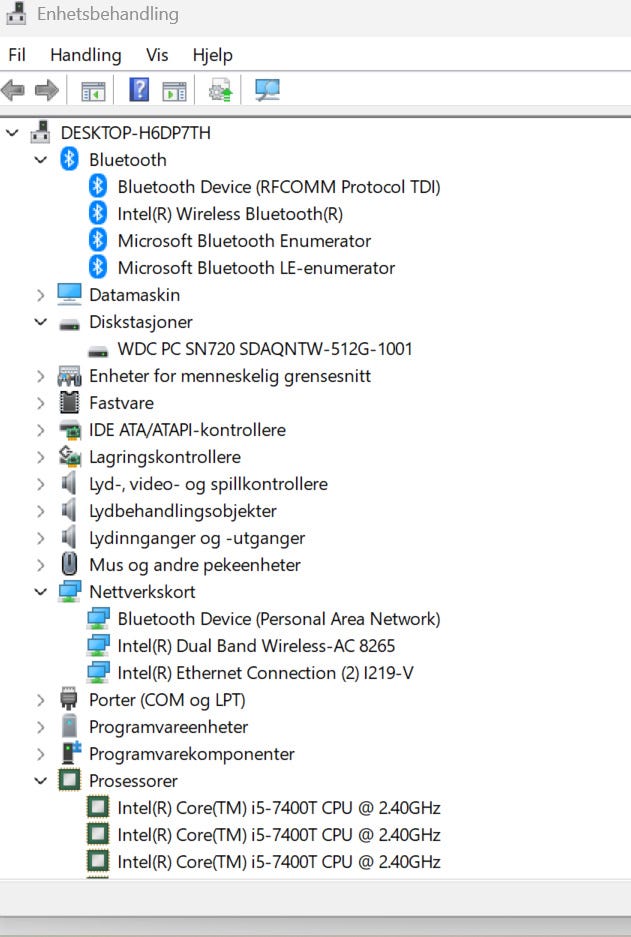Collapse the DESKTOP-H6DP7TH root node
Image resolution: width=631 pixels, height=937 pixels.
pos(12,132)
